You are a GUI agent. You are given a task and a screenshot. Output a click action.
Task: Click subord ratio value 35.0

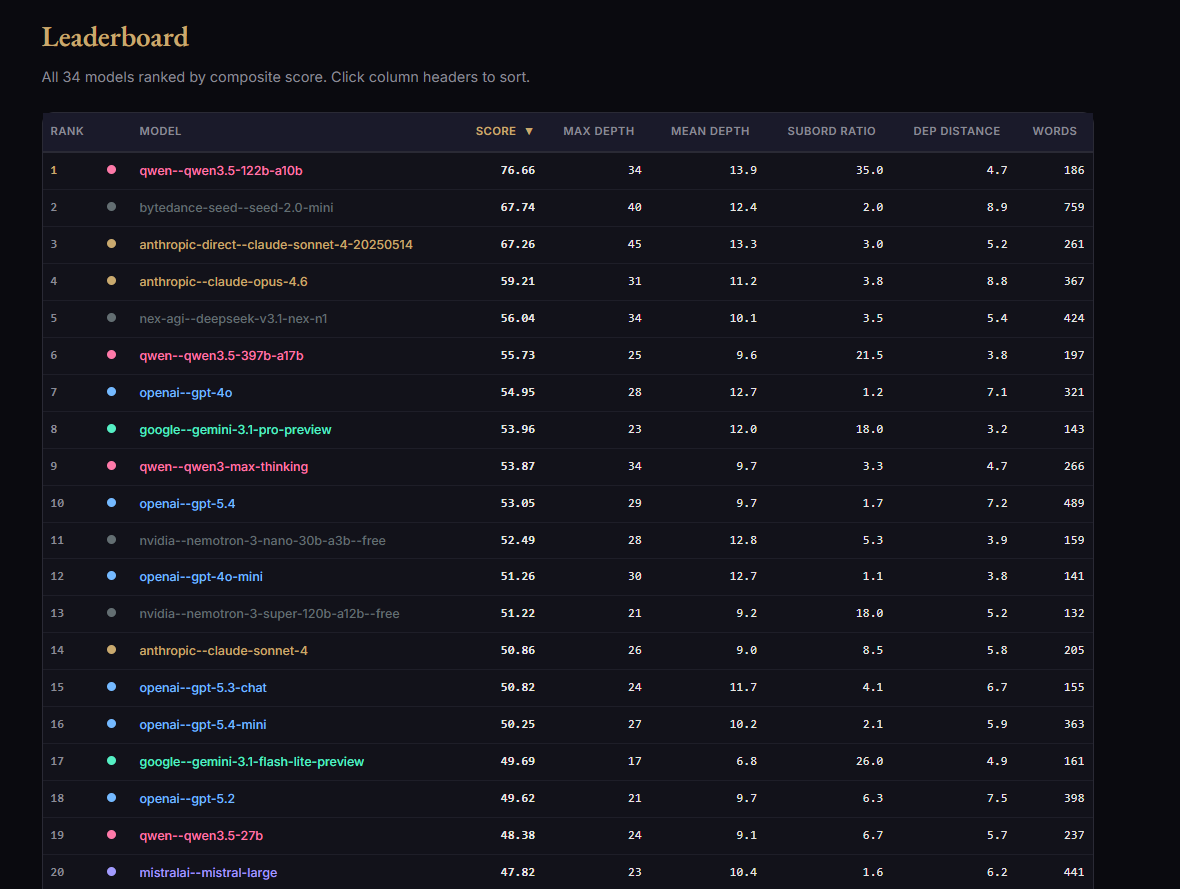869,170
